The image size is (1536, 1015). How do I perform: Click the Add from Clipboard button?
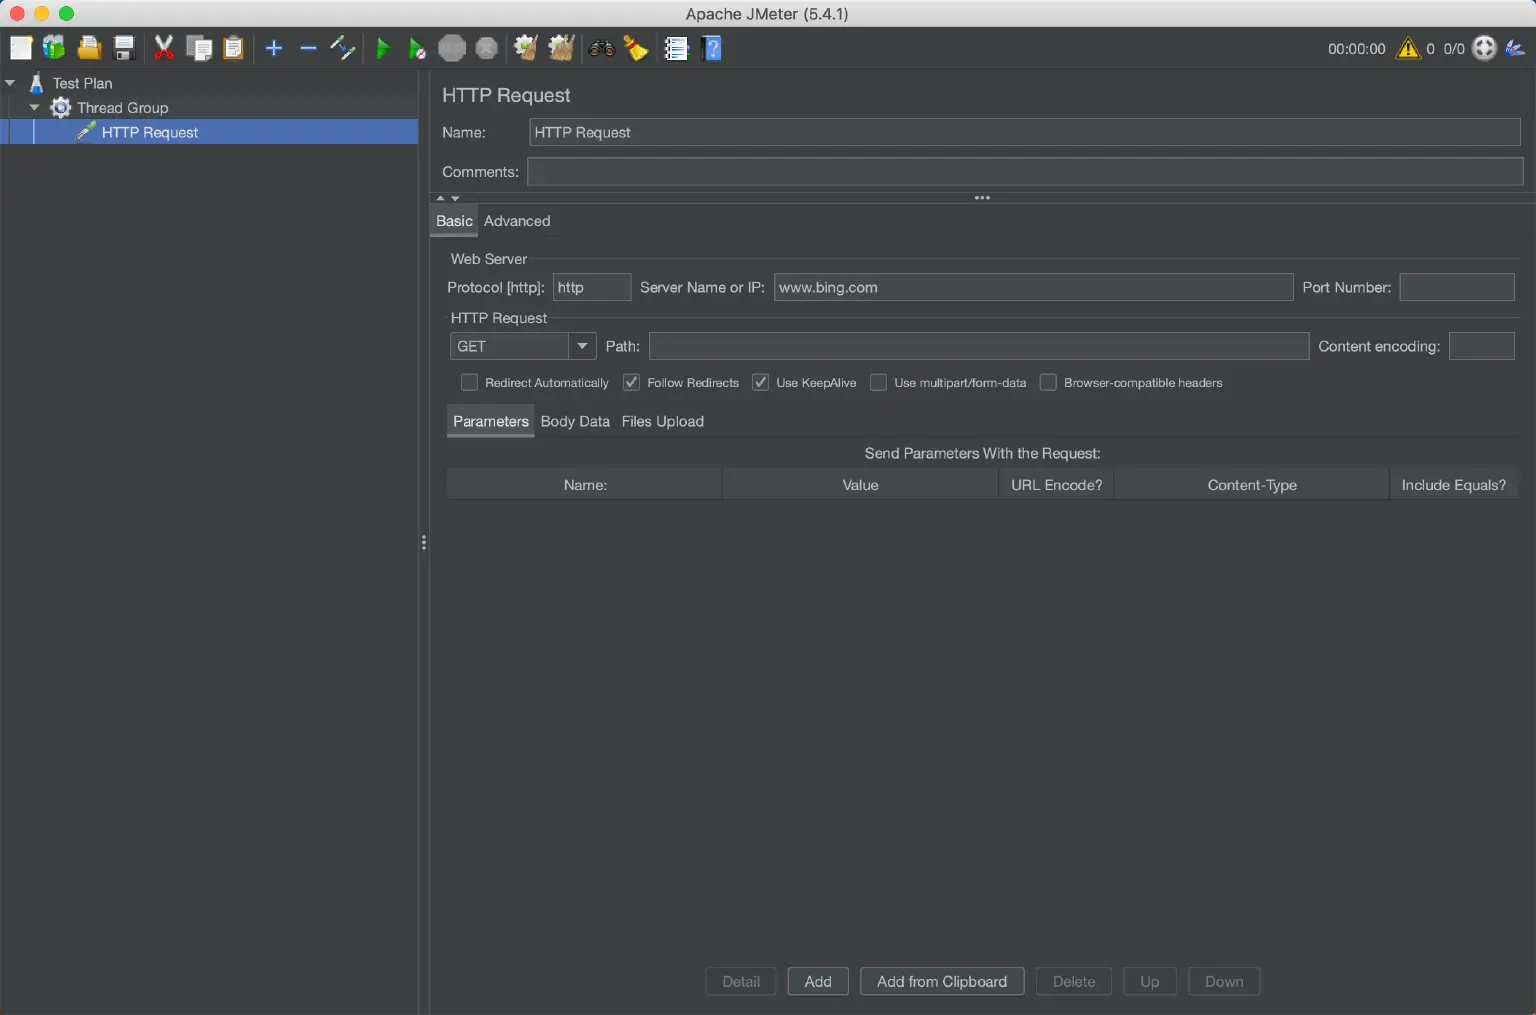pyautogui.click(x=941, y=981)
